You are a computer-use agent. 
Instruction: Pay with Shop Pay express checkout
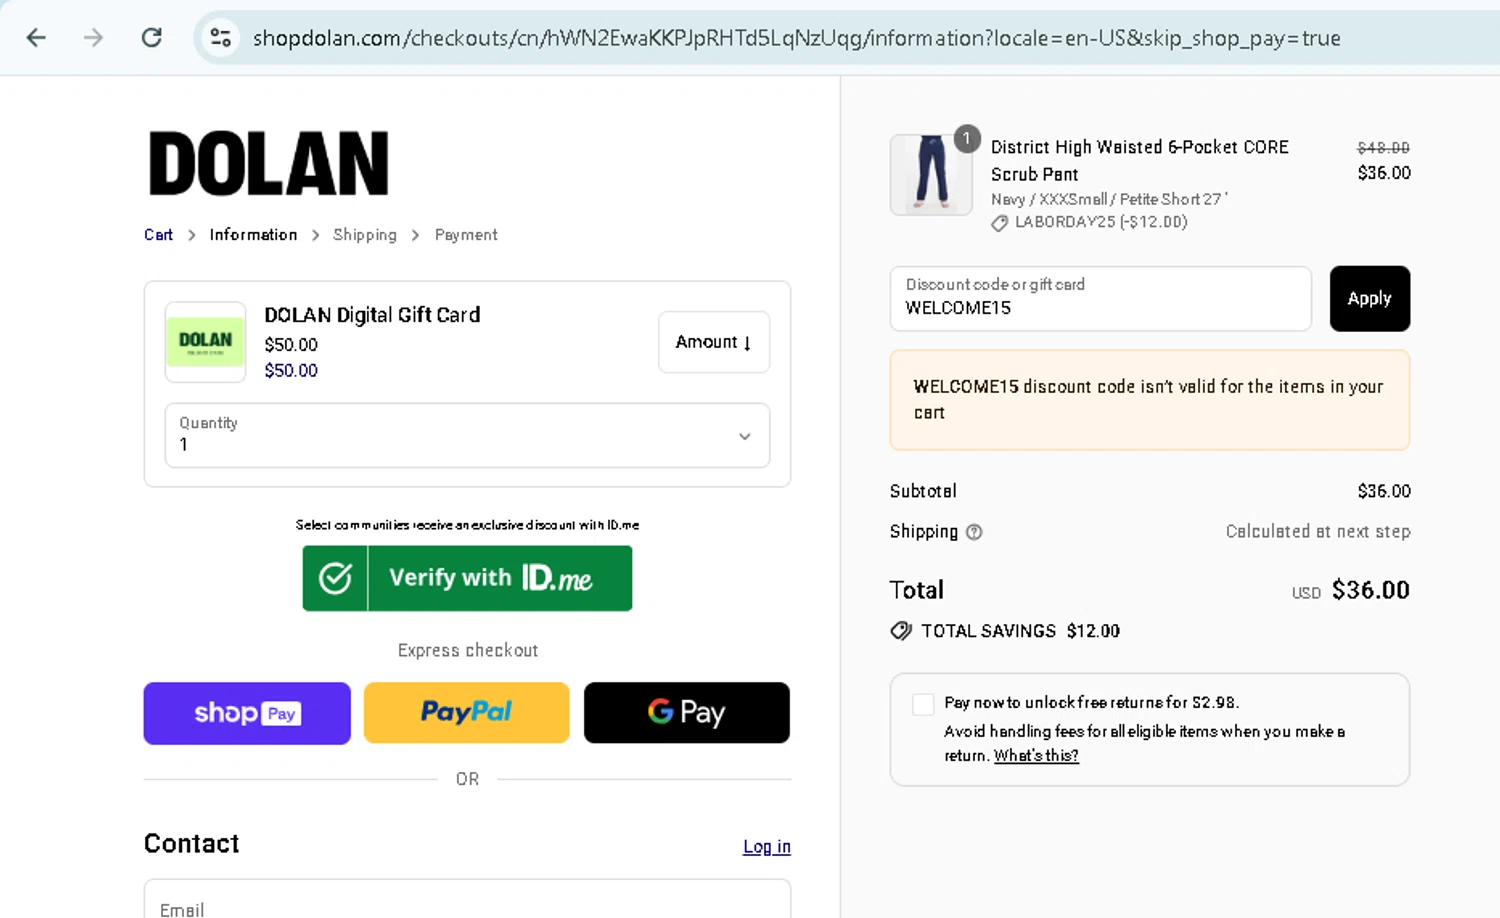247,713
